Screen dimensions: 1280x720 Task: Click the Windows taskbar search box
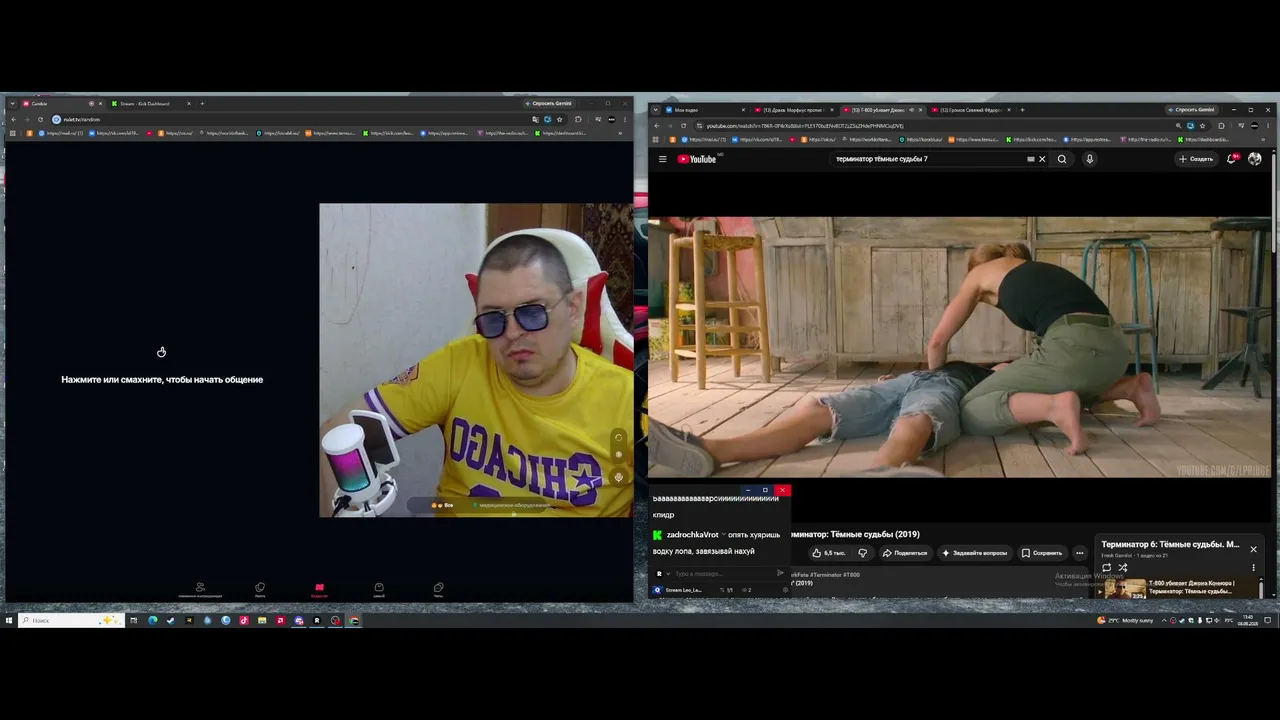(70, 621)
